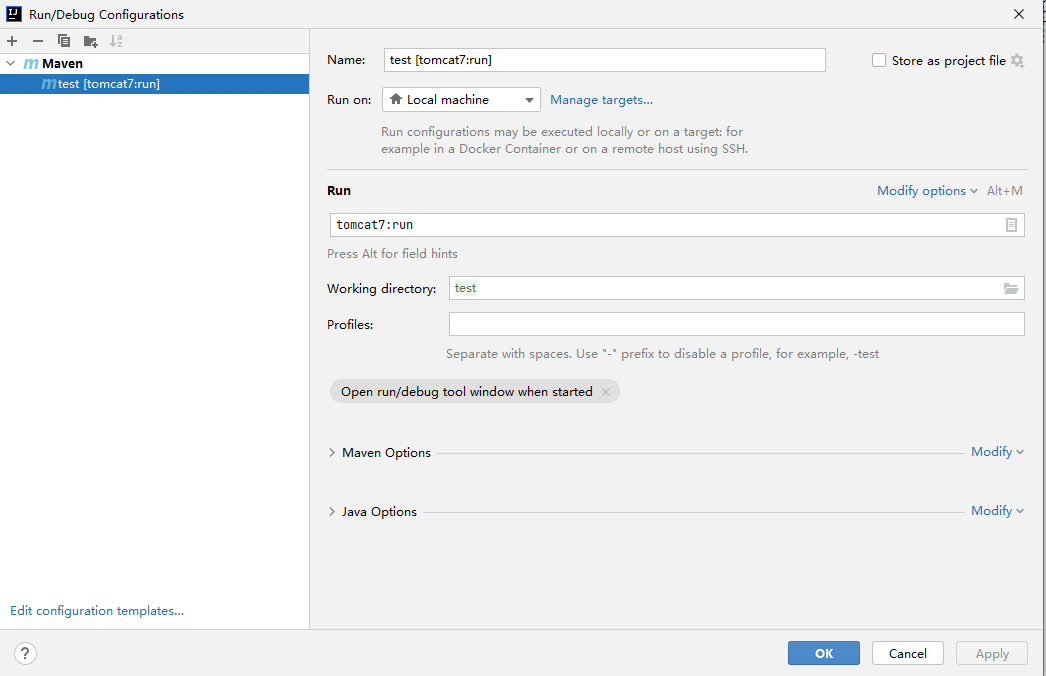Select the test [tomcat7:run] configuration
This screenshot has height=676, width=1046.
coord(108,84)
